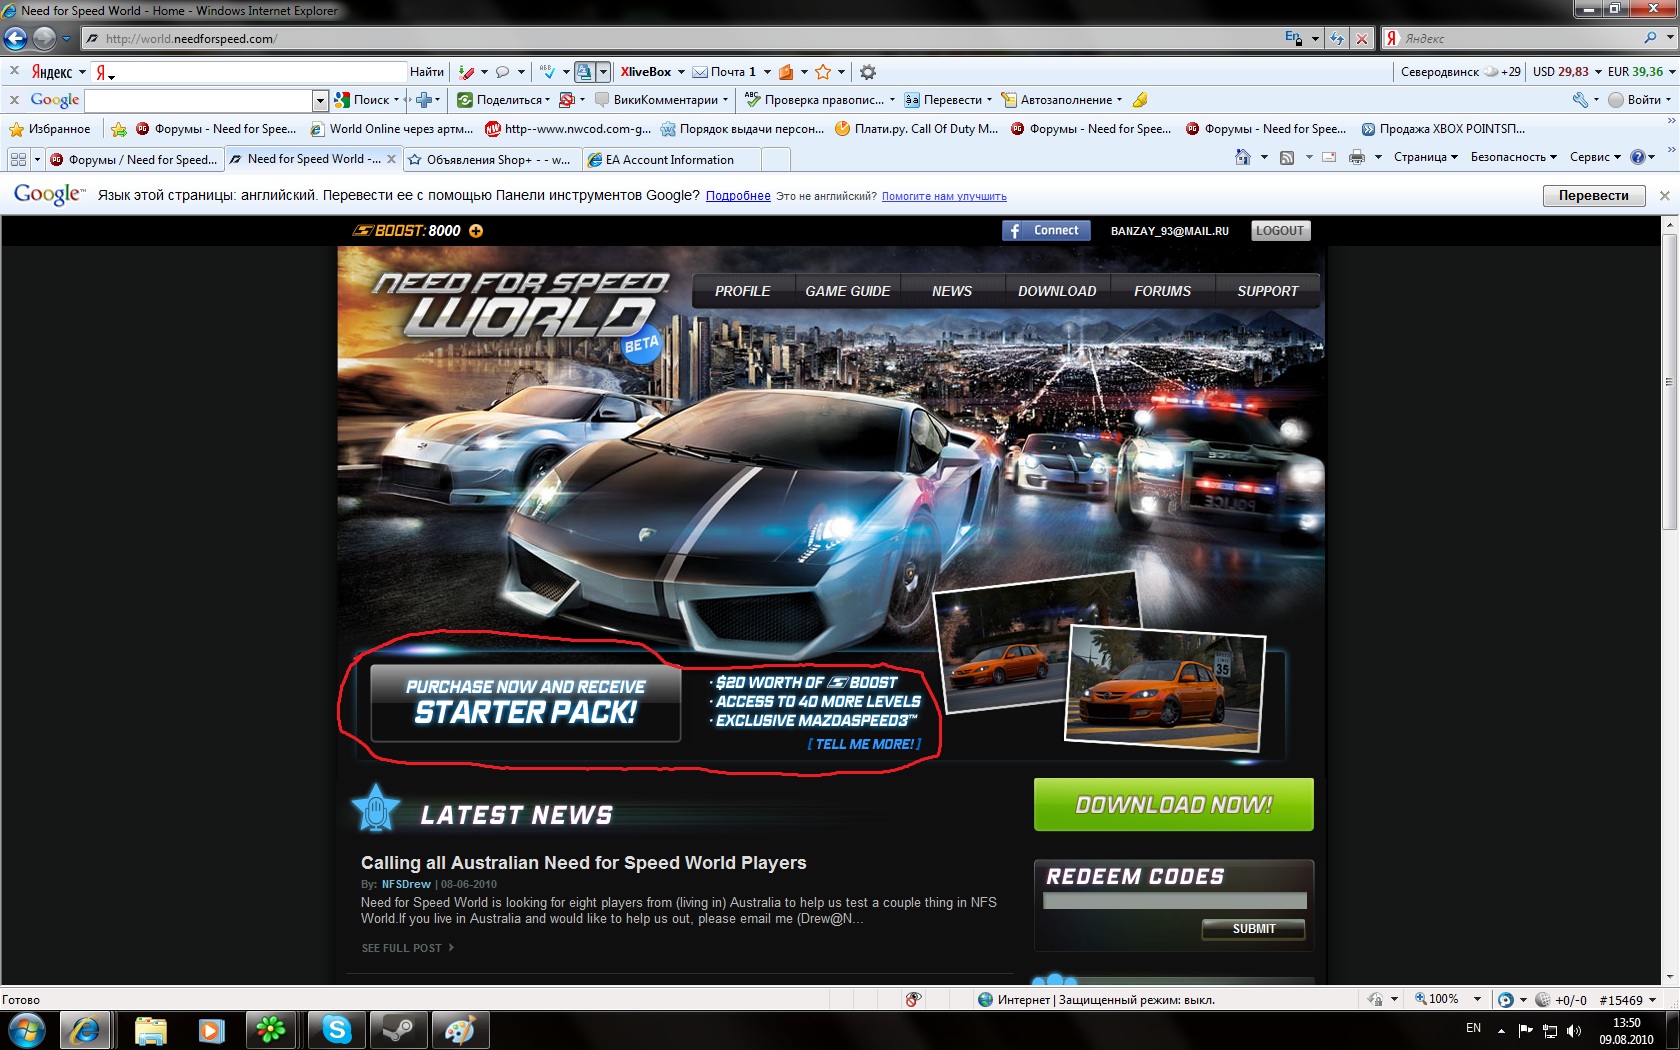The height and width of the screenshot is (1050, 1680).
Task: Go back with the browser Back arrow
Action: [x=15, y=38]
